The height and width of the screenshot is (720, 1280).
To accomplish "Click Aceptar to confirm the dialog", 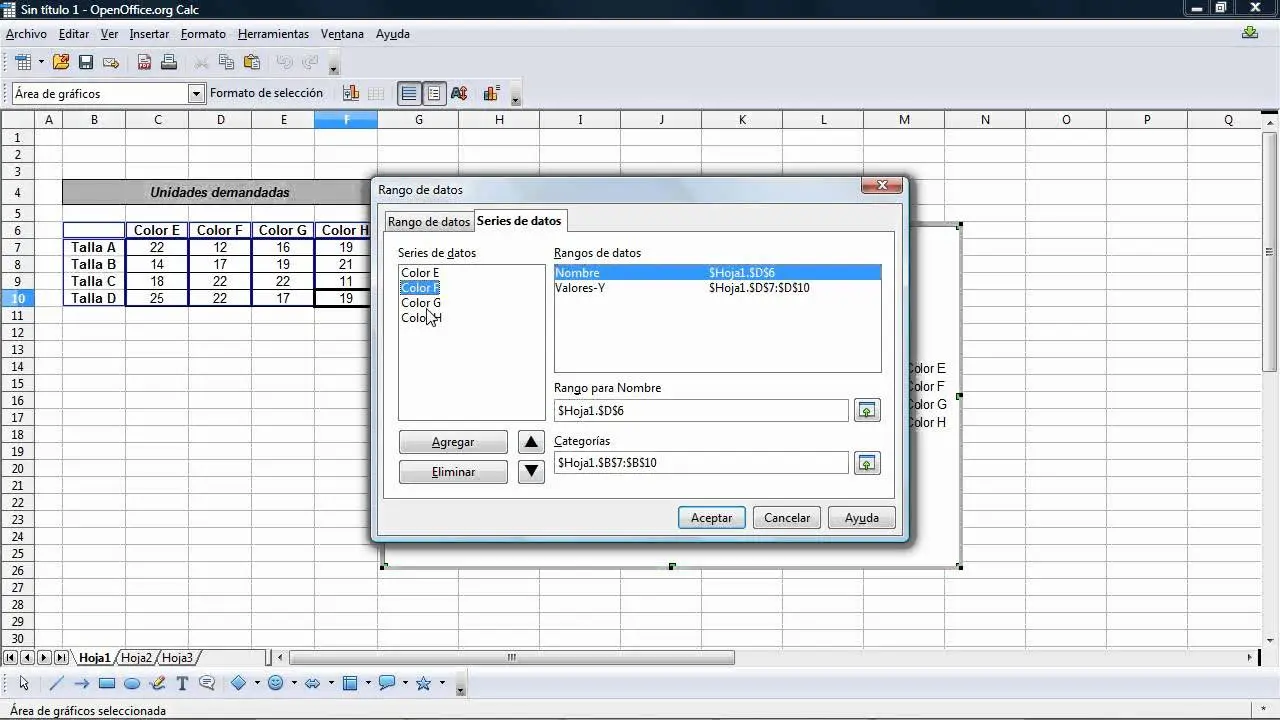I will (x=712, y=517).
